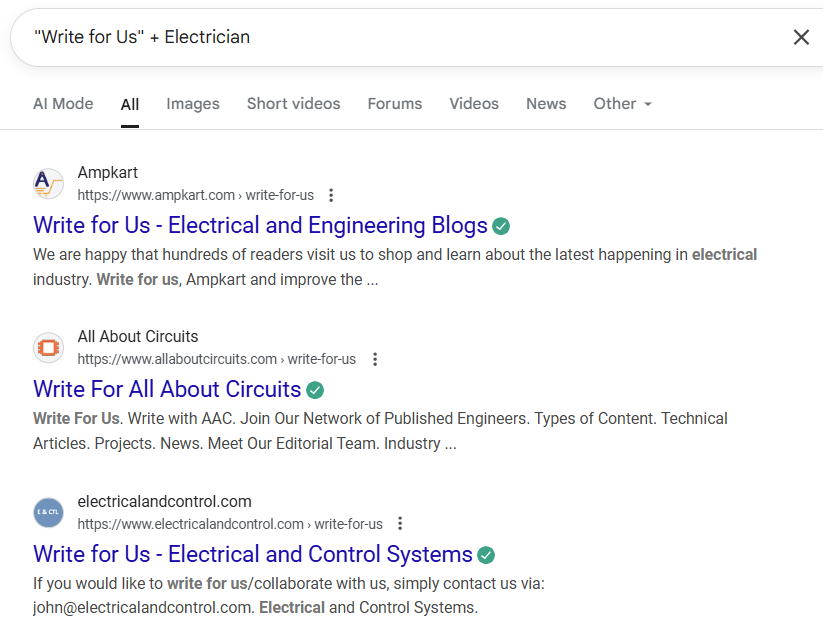The width and height of the screenshot is (823, 622).
Task: Expand the Other search filters dropdown
Action: (622, 104)
